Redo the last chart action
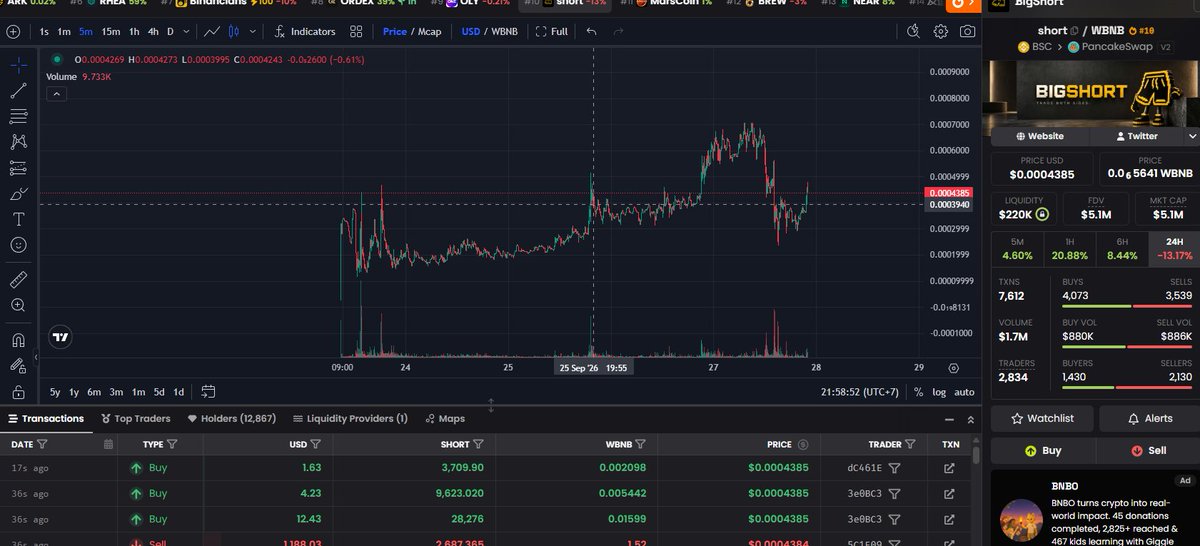1200x546 pixels. point(618,31)
